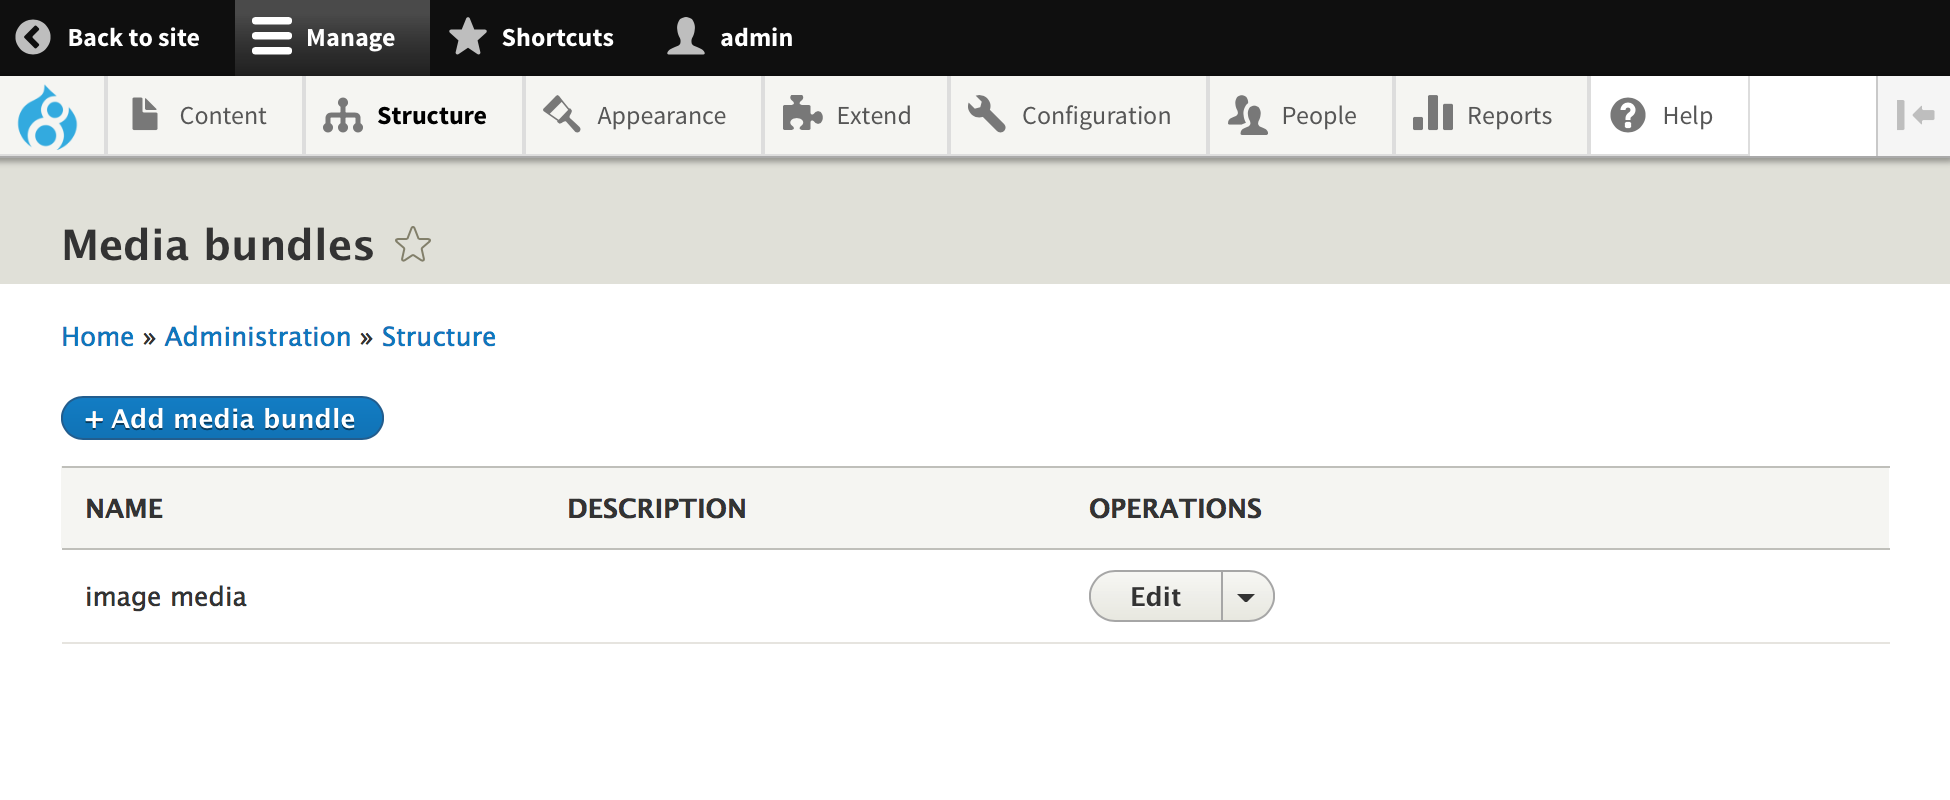Click the NAME column header
The image size is (1950, 800).
point(124,509)
